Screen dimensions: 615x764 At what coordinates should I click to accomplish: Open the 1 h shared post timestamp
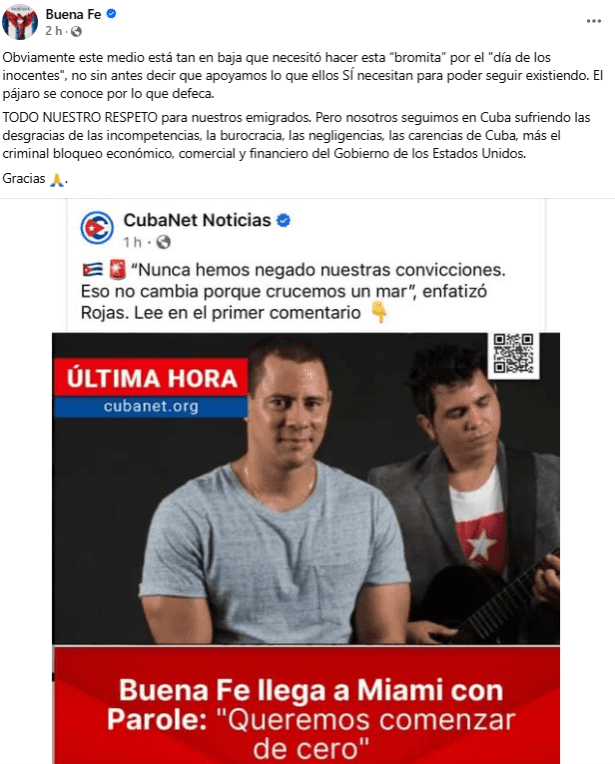click(x=132, y=242)
